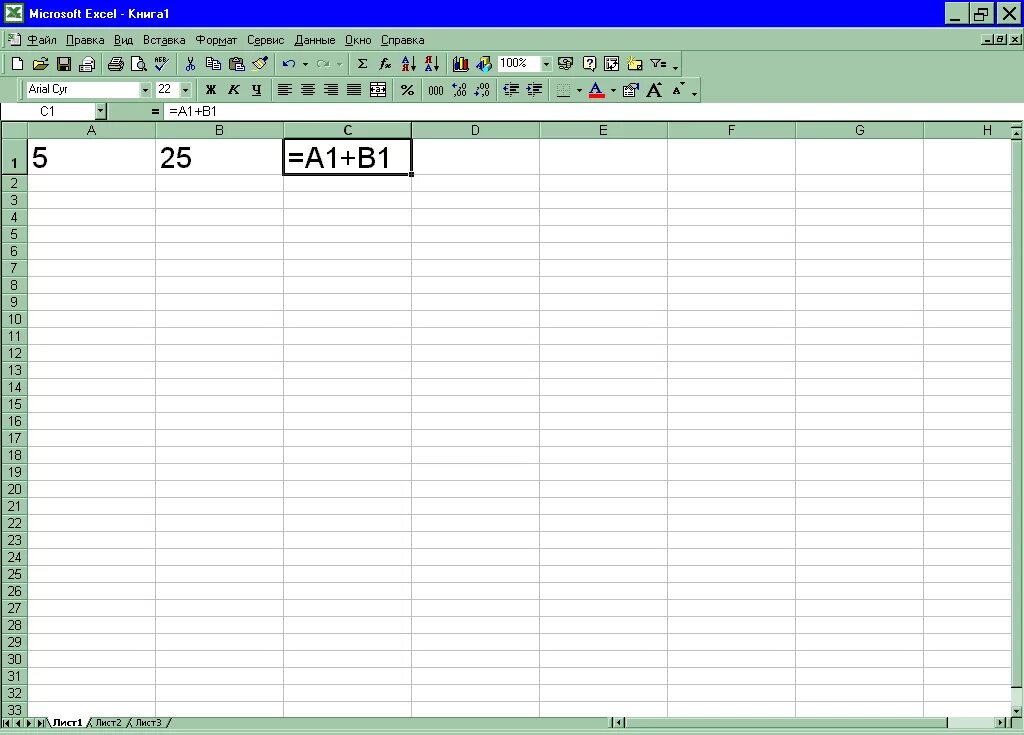Click the help question mark icon
Image resolution: width=1024 pixels, height=735 pixels.
pyautogui.click(x=589, y=63)
